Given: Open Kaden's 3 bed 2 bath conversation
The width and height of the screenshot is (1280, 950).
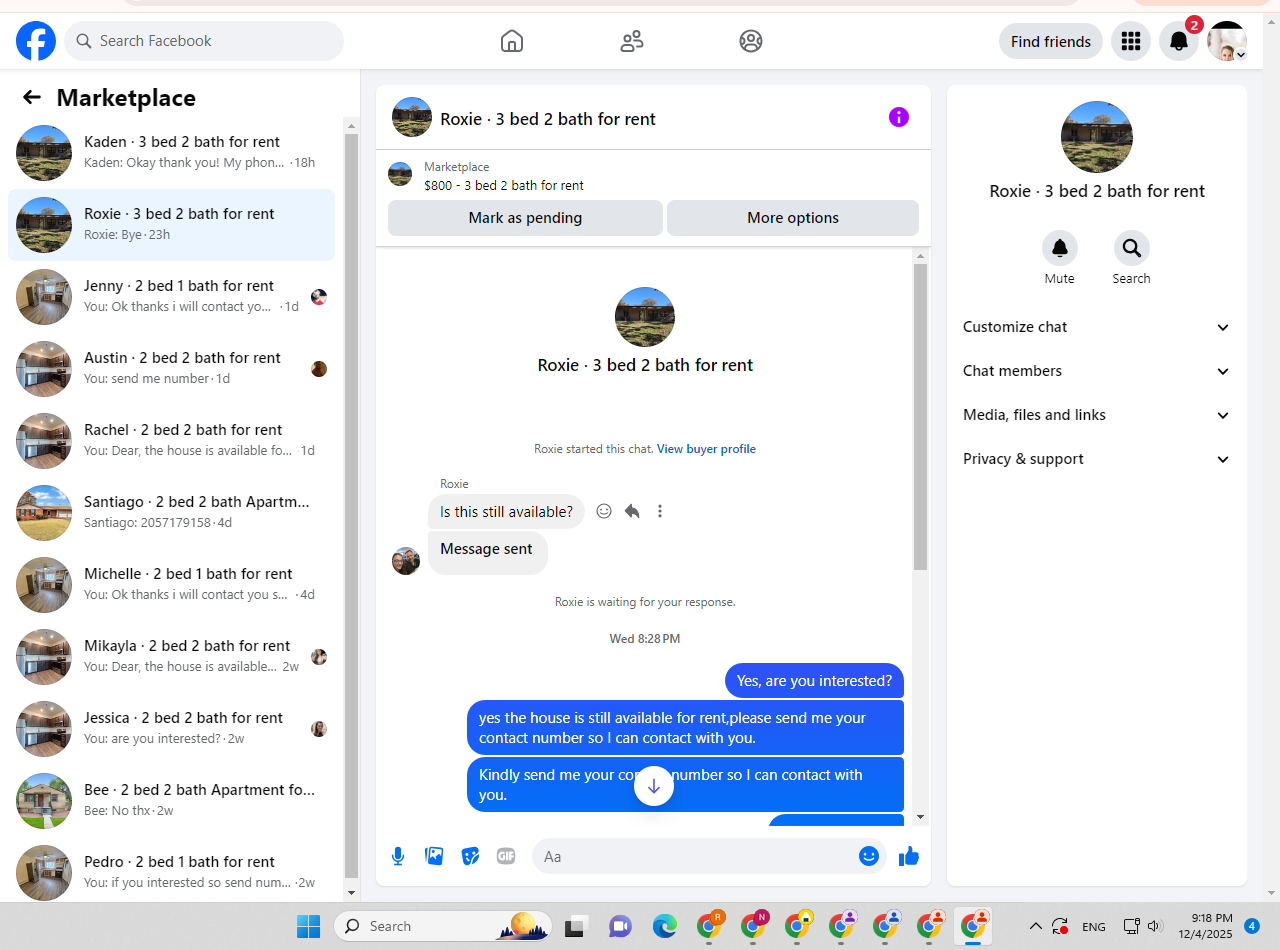Looking at the screenshot, I should click(172, 153).
